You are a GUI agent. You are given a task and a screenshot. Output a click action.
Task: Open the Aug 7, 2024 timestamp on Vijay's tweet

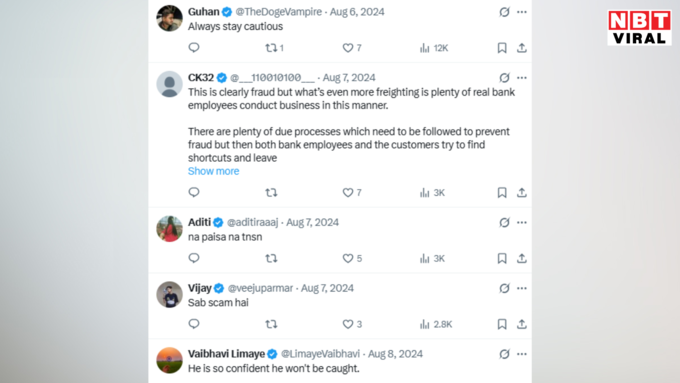coord(327,288)
